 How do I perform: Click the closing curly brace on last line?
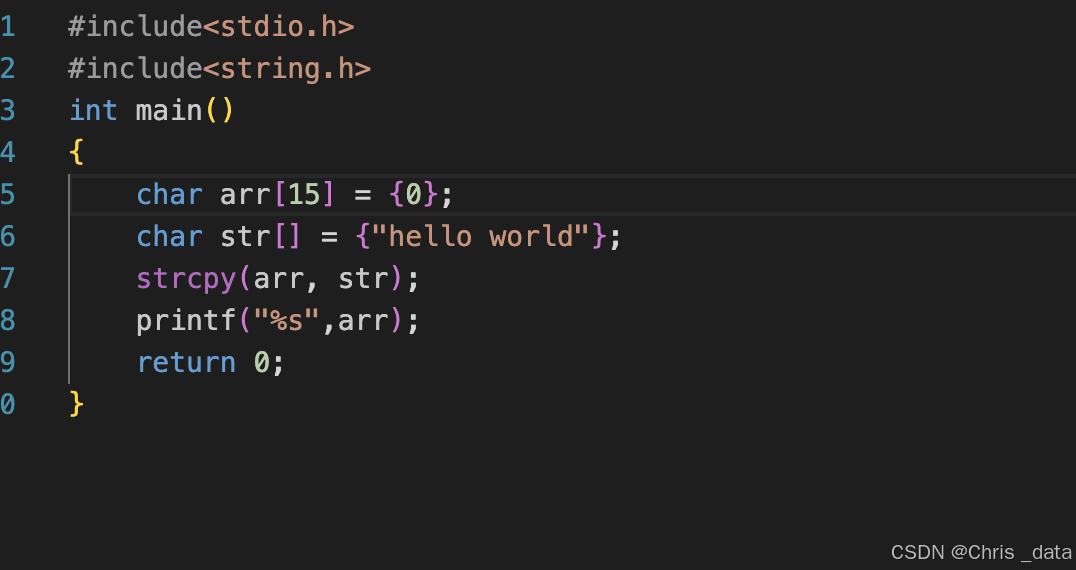[x=76, y=404]
